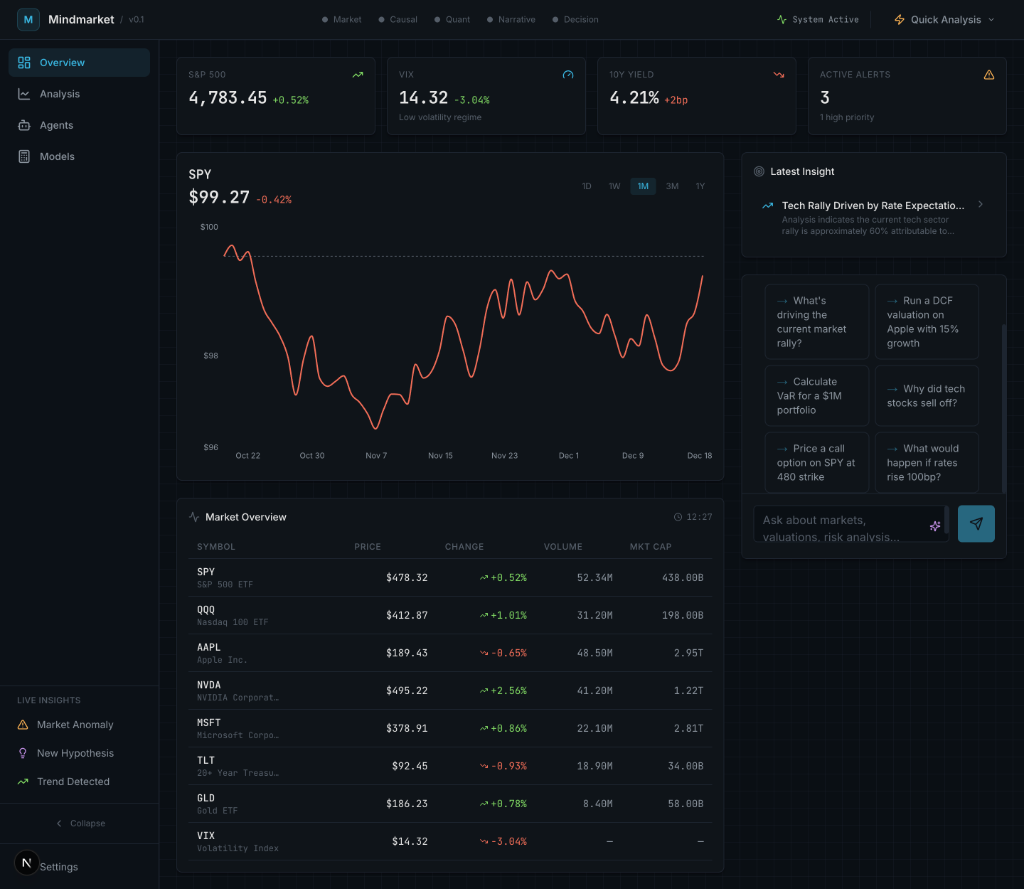The image size is (1024, 889).
Task: Click the down-trend arrow in the AAPL row
Action: (x=484, y=653)
